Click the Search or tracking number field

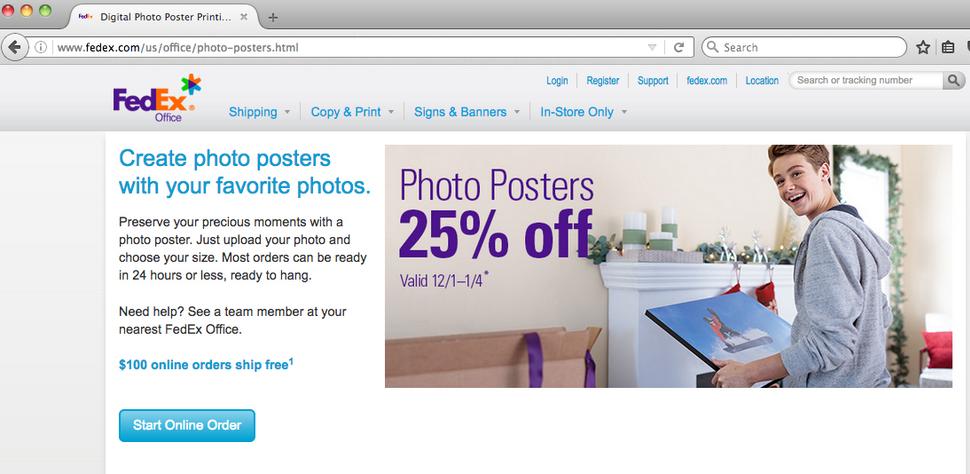[x=866, y=80]
